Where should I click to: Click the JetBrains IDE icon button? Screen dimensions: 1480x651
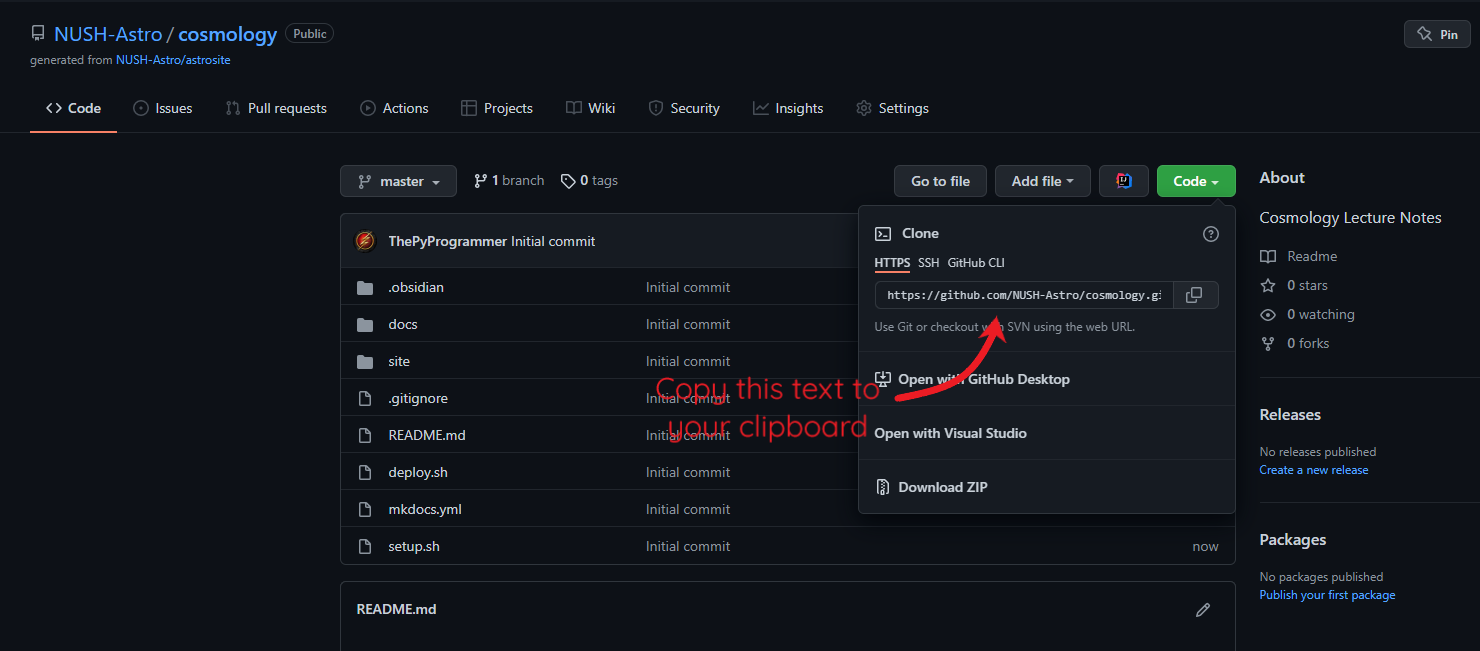click(x=1124, y=181)
